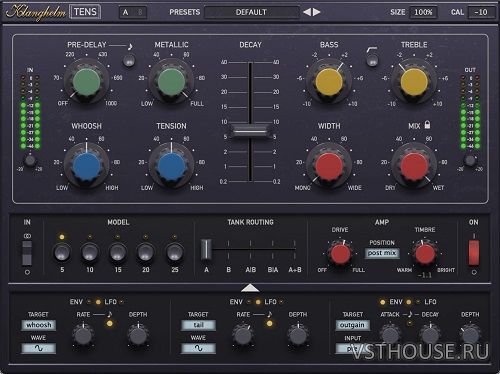Click the first LFO Rate knob
This screenshot has height=374, width=500.
83,336
